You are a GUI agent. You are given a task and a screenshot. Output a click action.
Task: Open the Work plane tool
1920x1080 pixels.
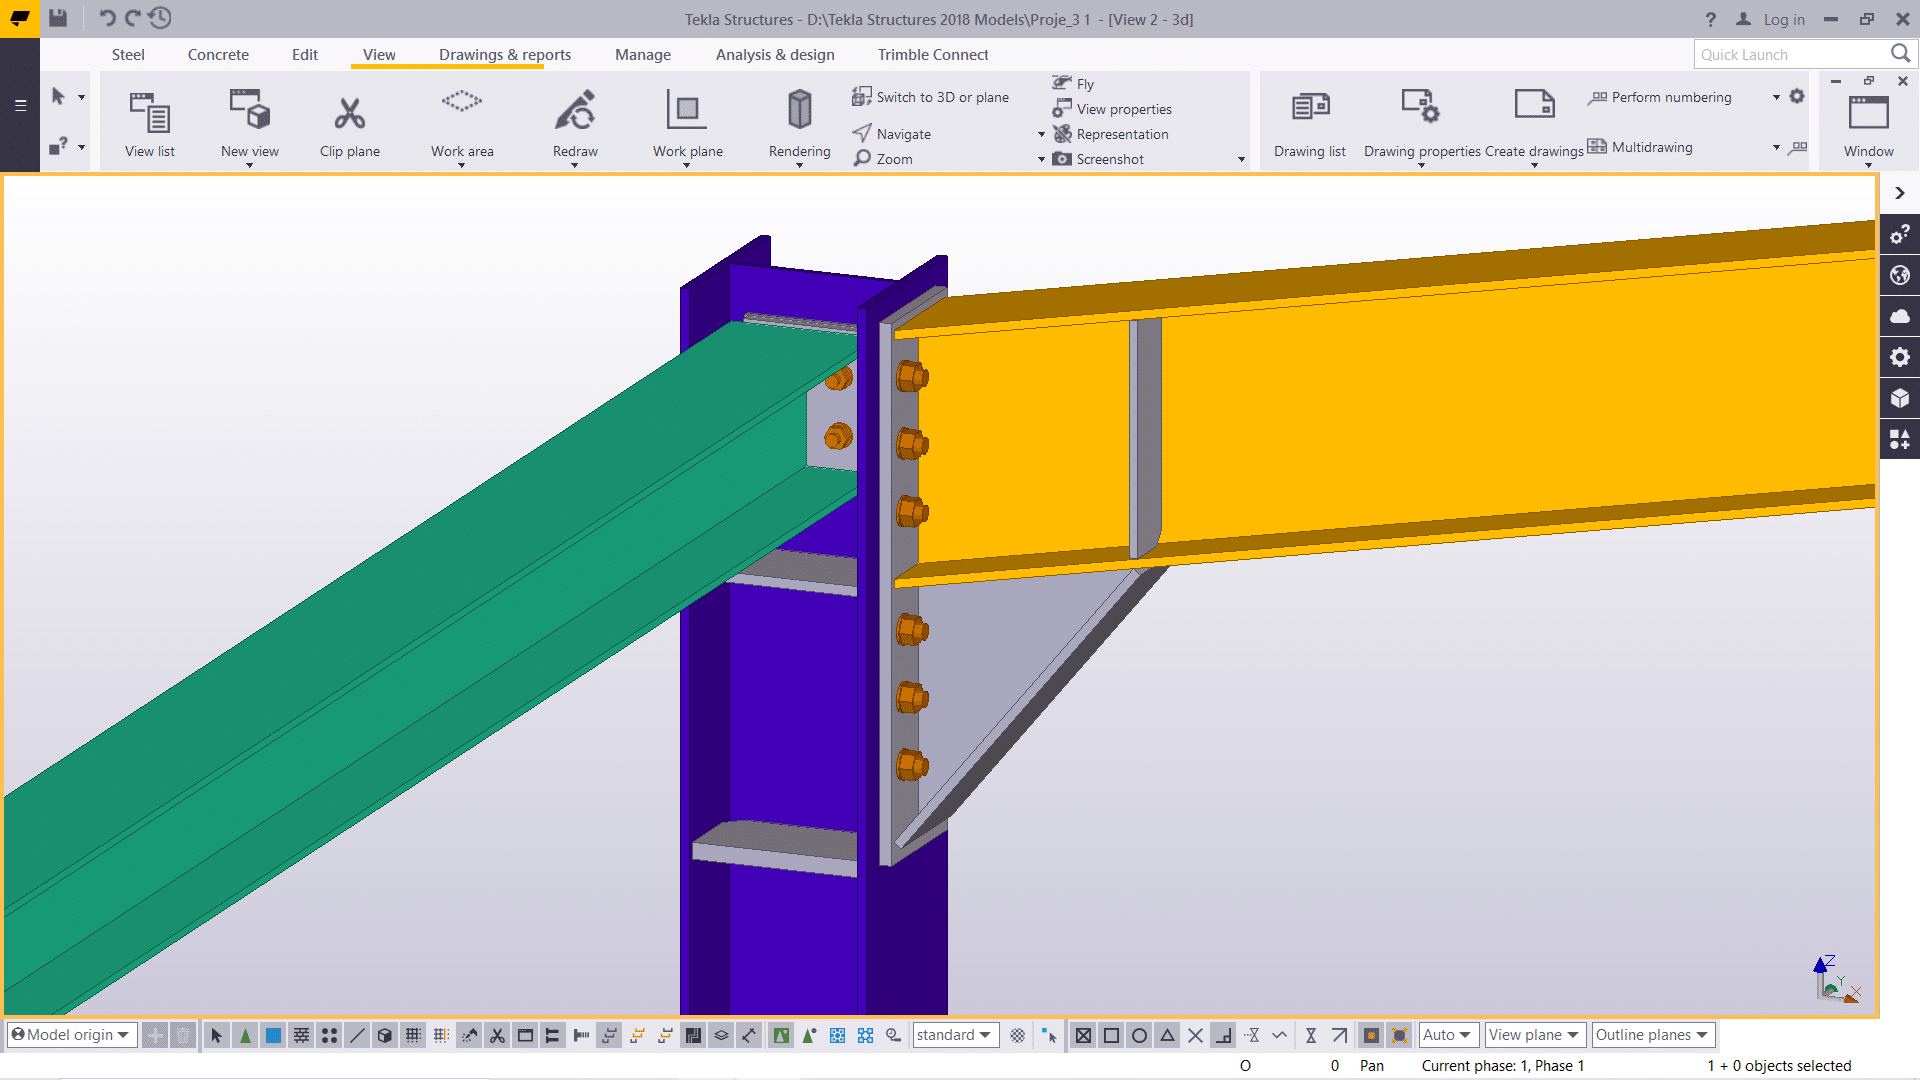(687, 110)
